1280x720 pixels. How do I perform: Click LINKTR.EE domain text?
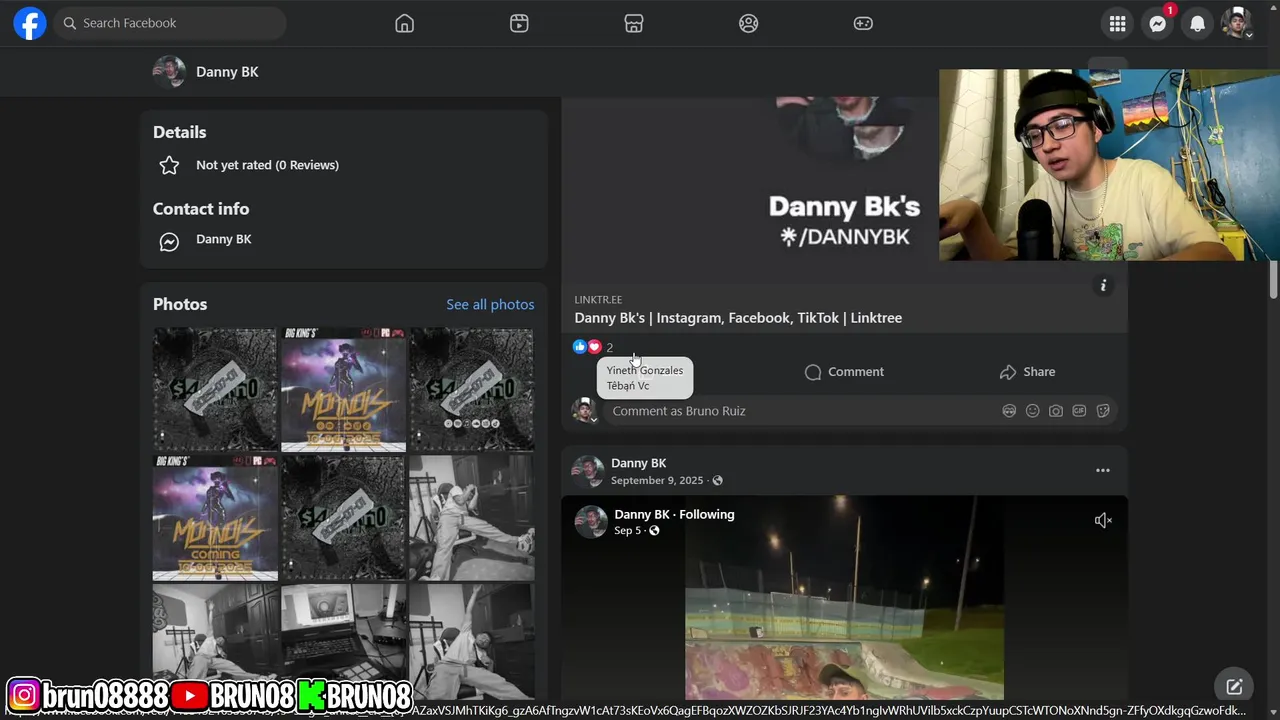[598, 299]
